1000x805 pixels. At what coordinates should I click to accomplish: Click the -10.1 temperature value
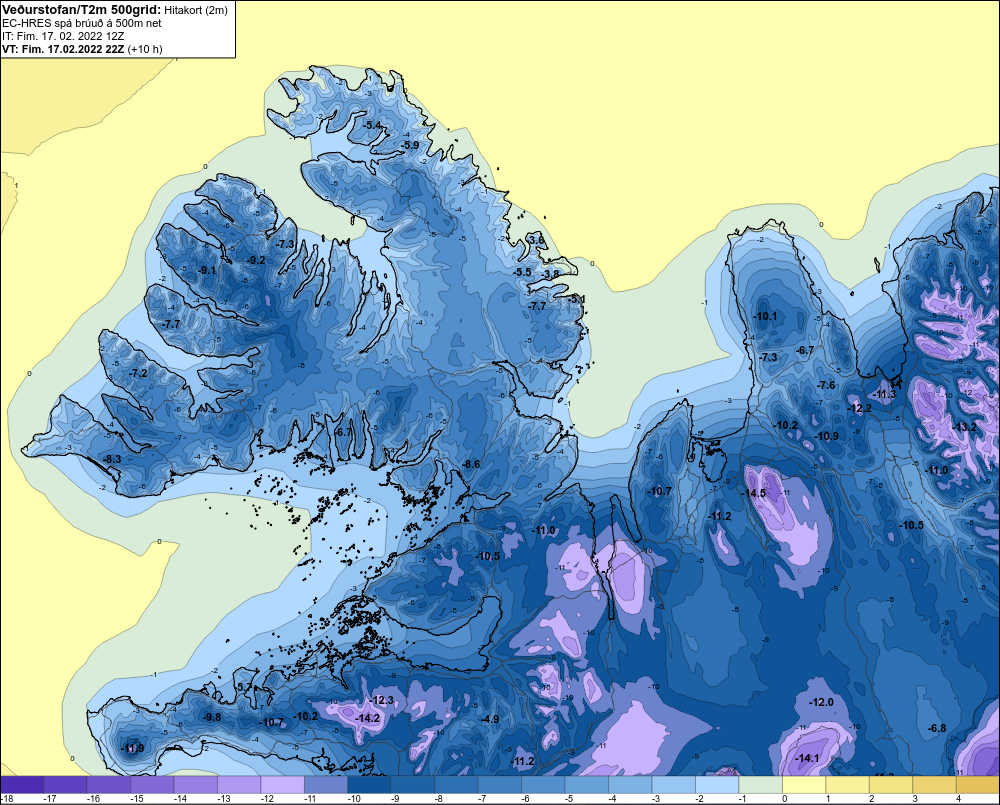(765, 316)
